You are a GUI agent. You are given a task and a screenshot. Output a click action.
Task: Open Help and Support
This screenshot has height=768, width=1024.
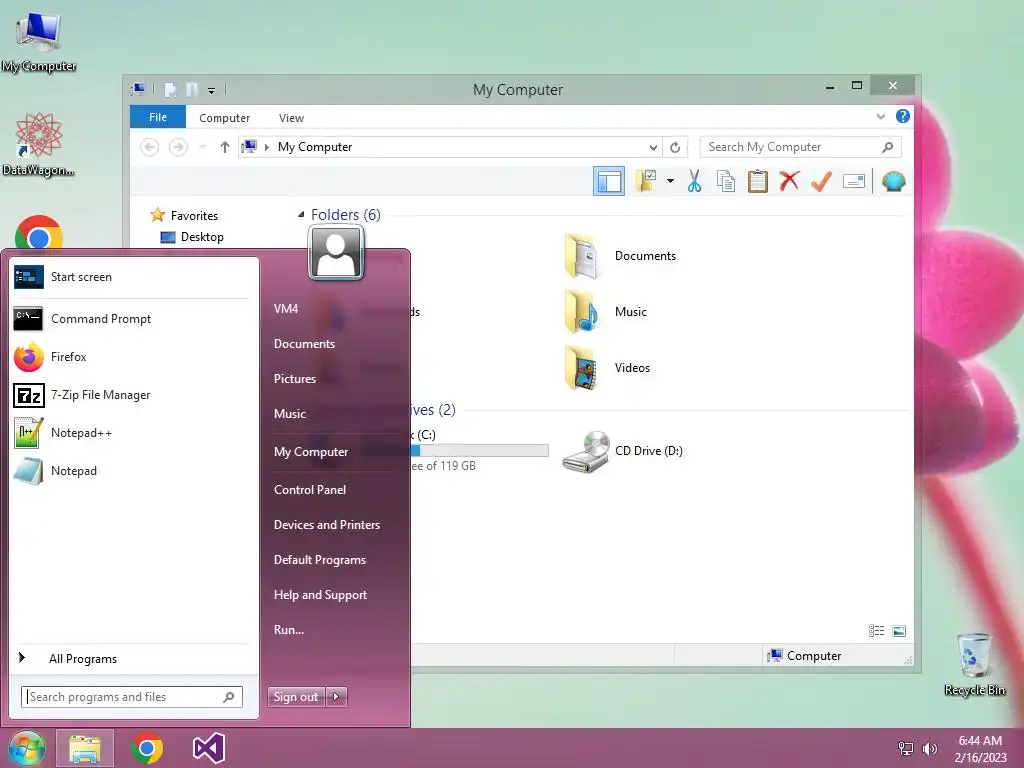coord(320,595)
